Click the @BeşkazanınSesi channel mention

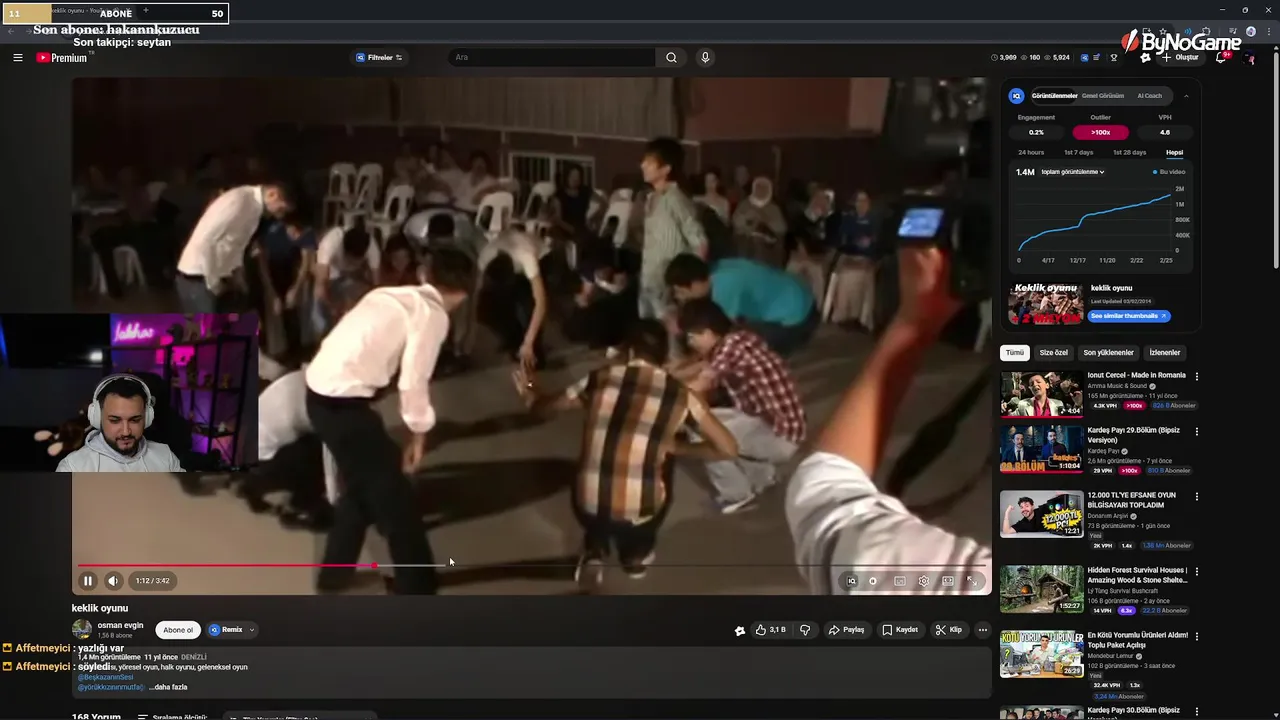coord(105,677)
